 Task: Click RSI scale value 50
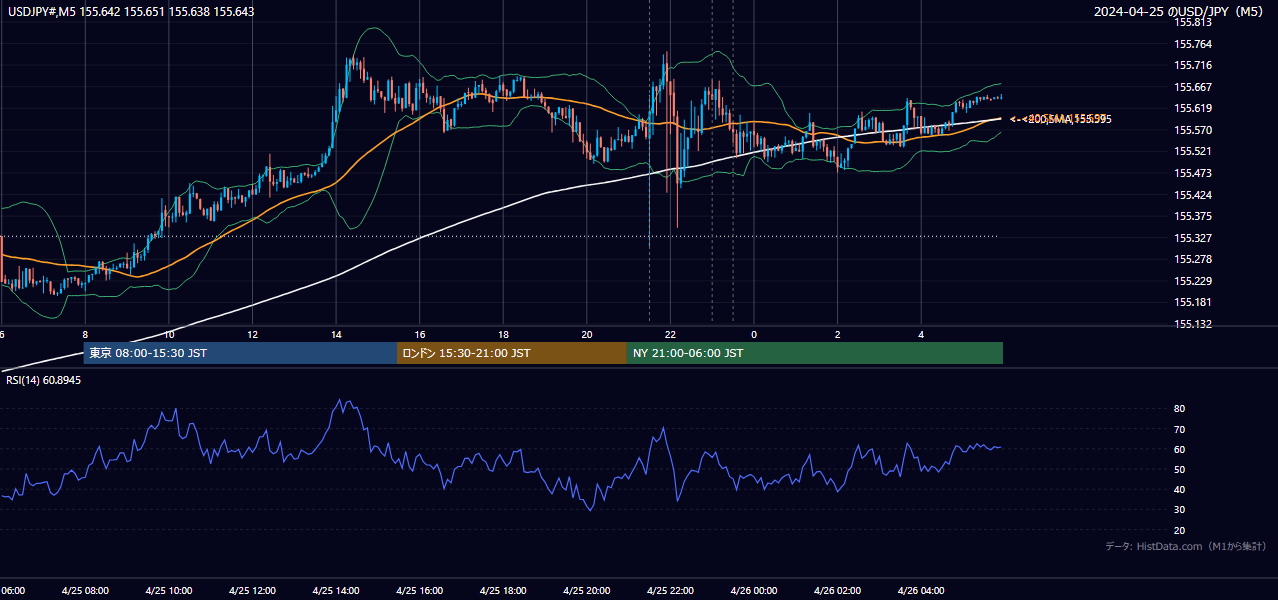click(x=1180, y=469)
